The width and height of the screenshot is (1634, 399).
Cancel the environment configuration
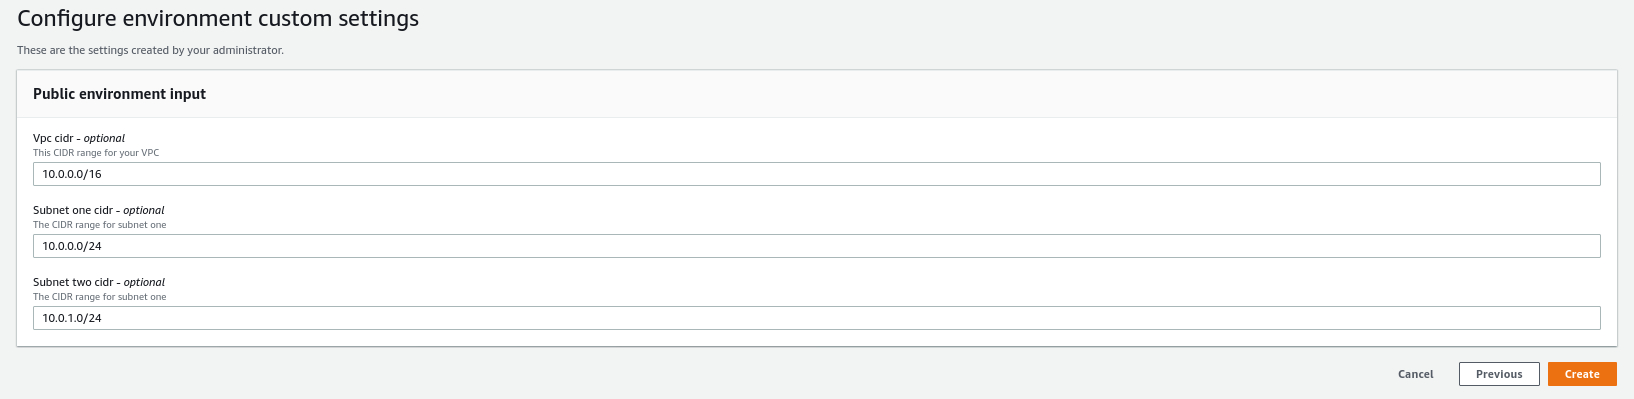tap(1415, 374)
